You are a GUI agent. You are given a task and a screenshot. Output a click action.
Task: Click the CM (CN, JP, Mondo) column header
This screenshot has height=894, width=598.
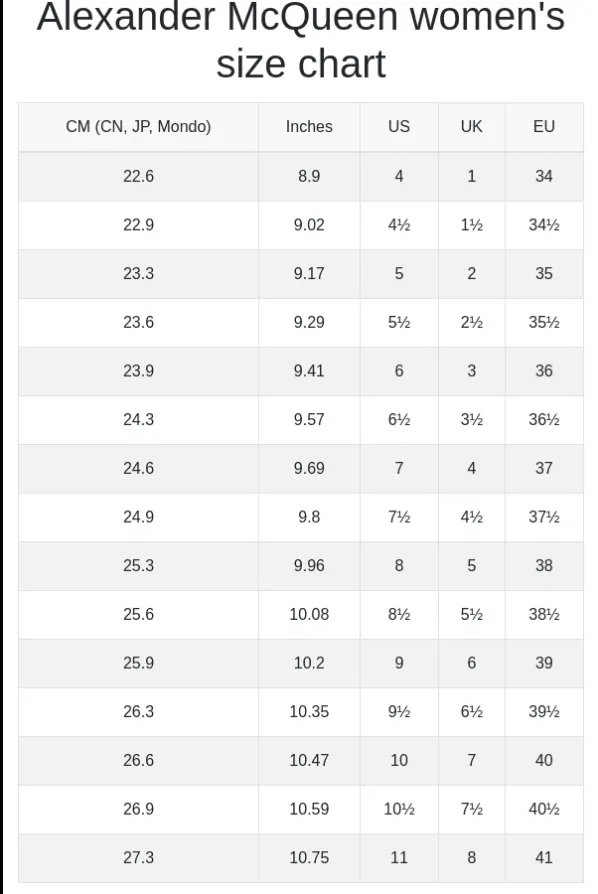click(139, 127)
